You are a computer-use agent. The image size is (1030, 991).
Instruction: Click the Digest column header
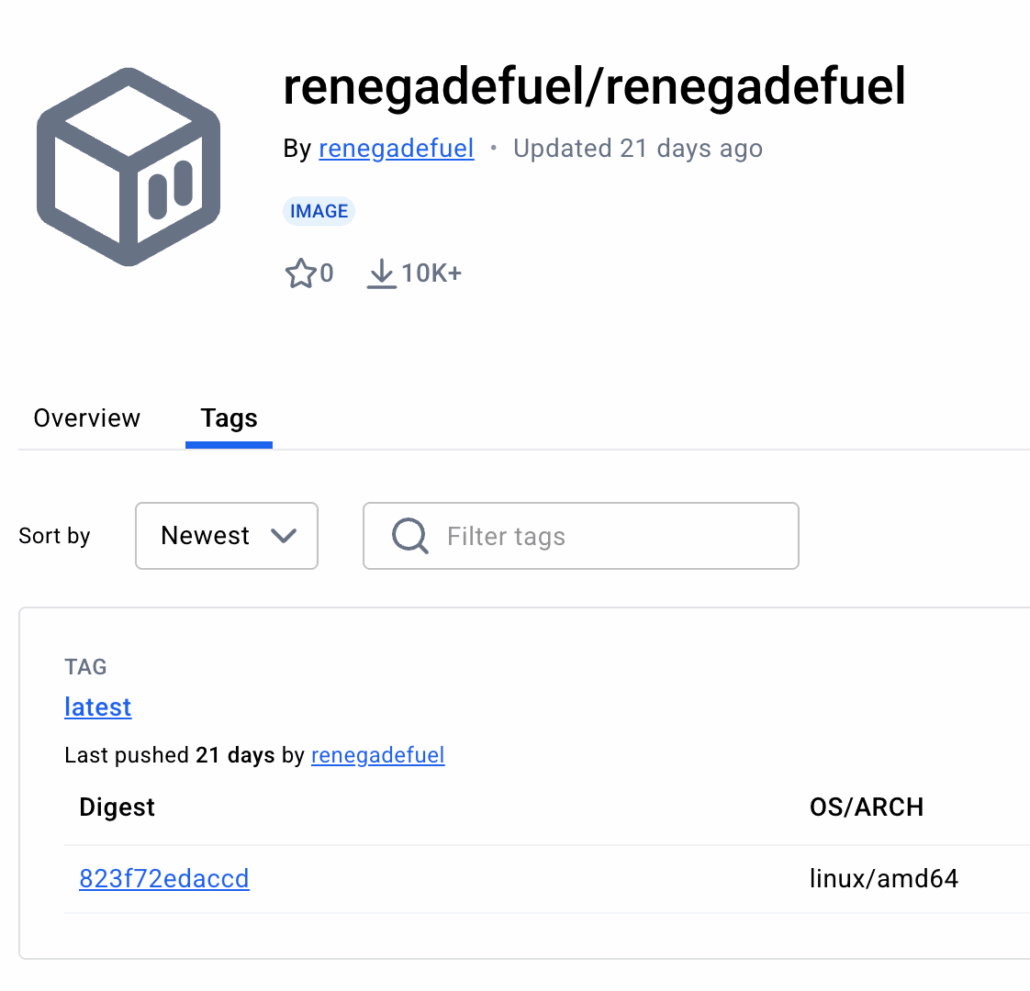click(117, 807)
